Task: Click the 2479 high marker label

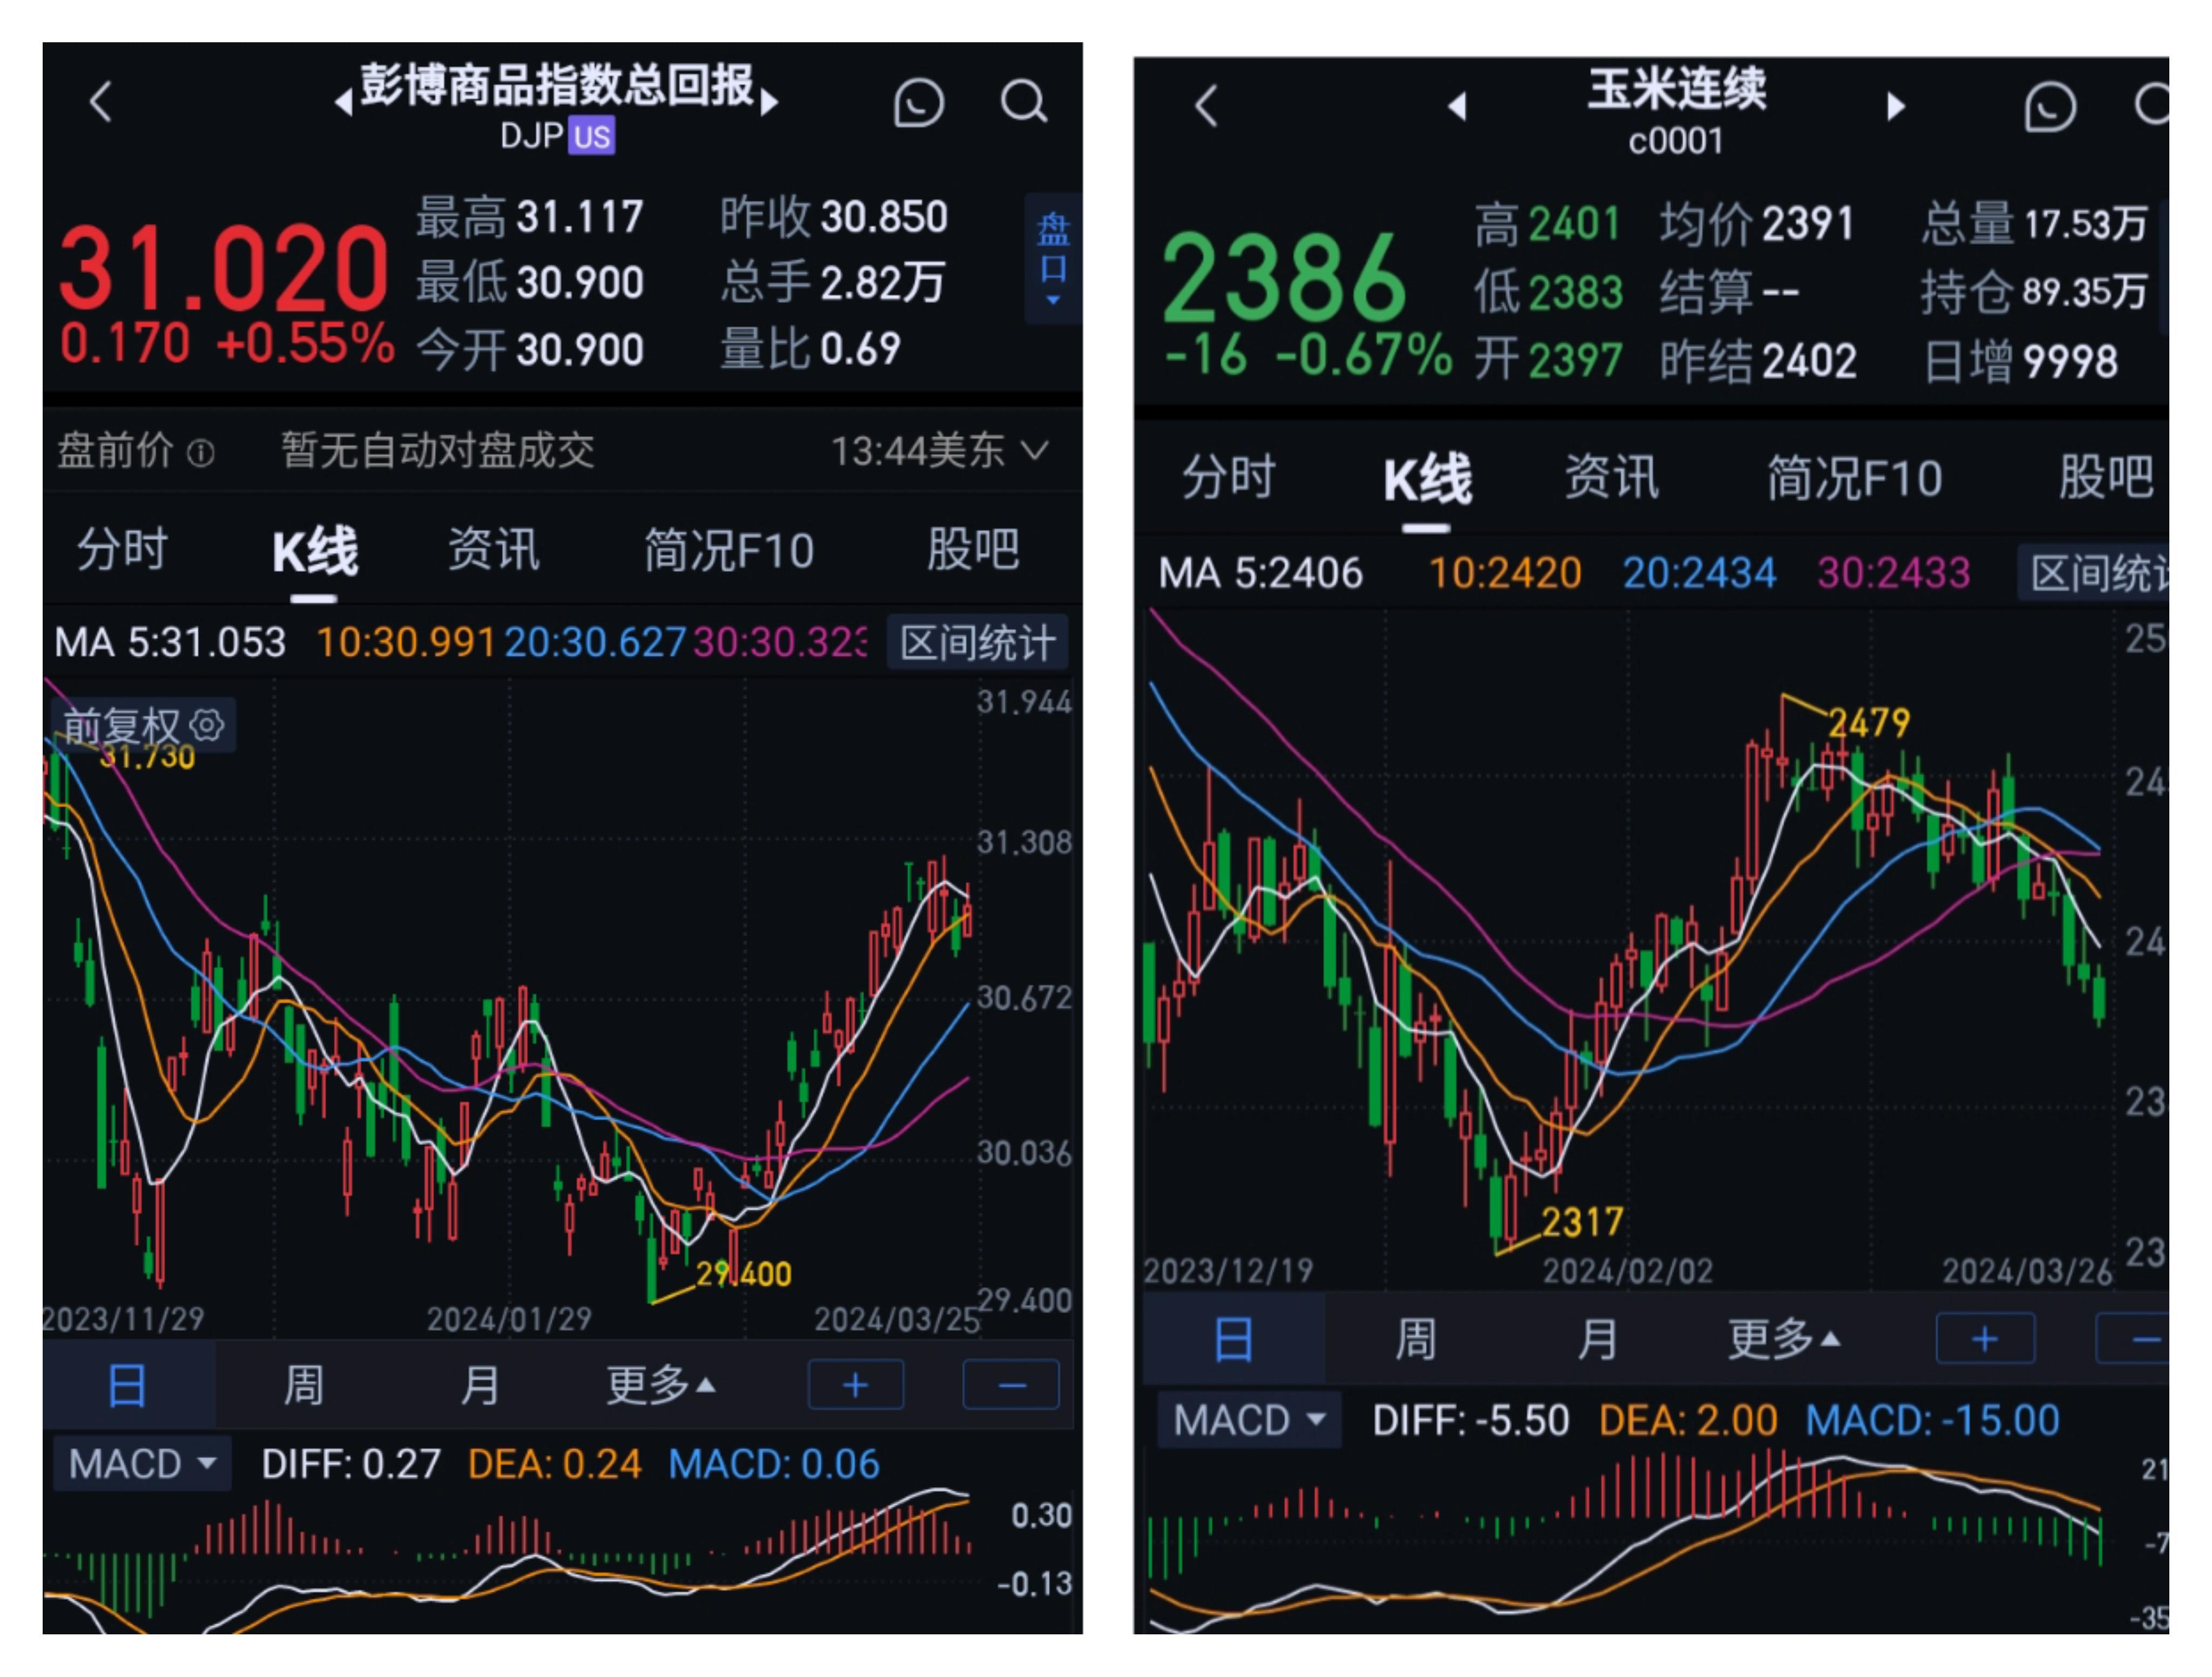Action: 1869,722
